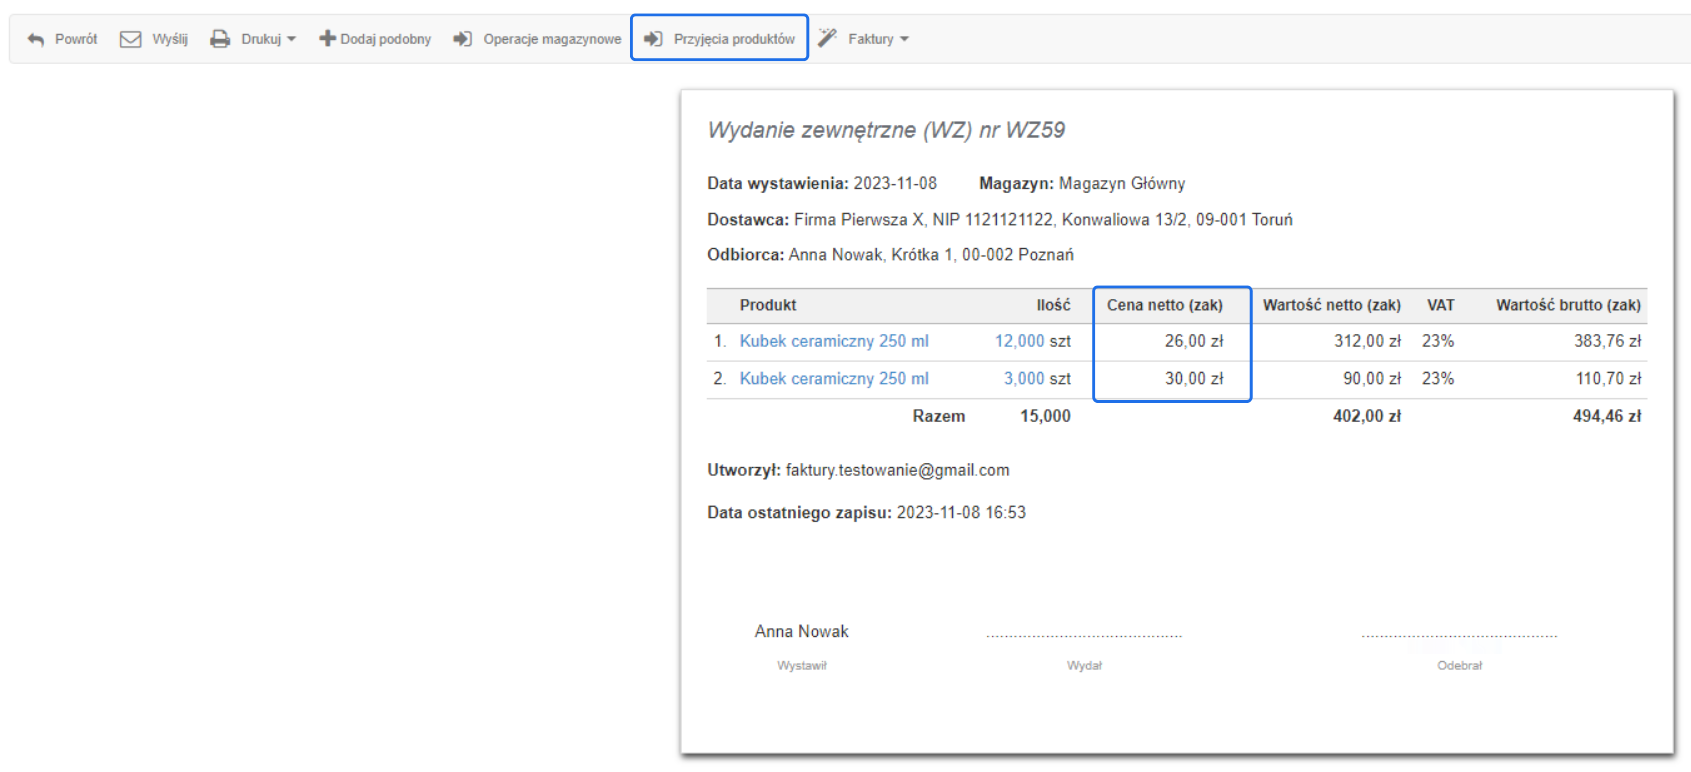Viewport: 1691px width, 772px height.
Task: Click the envelope icon for Wyślij
Action: [x=130, y=39]
